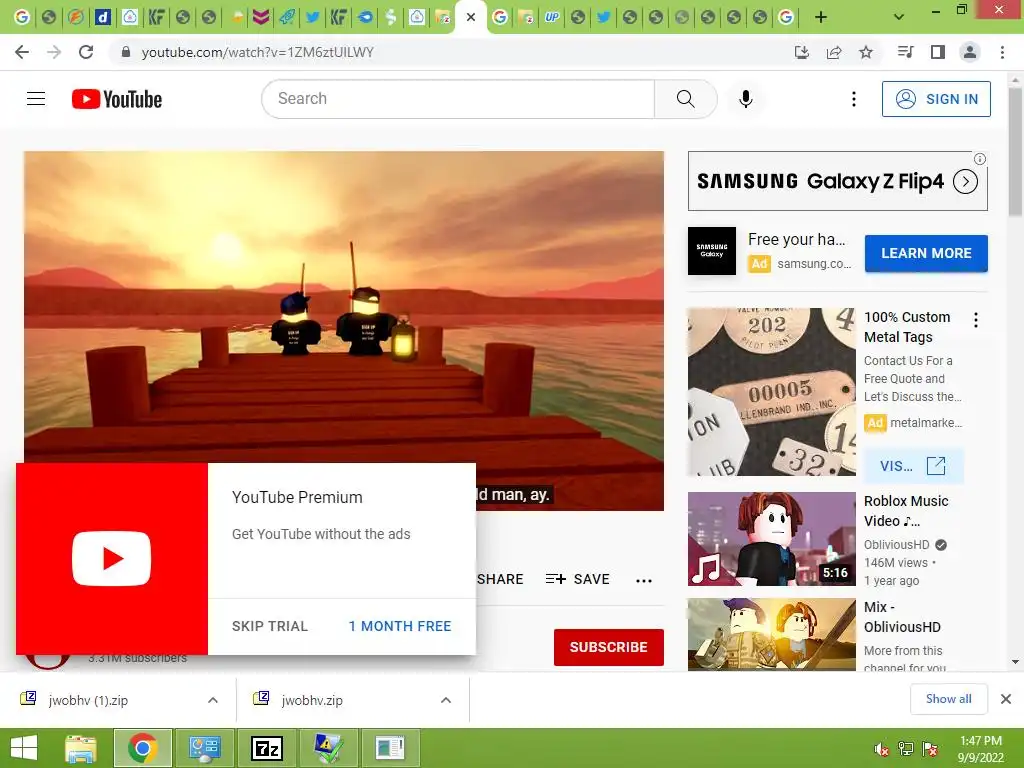Open the security shield taskbar app
Viewport: 1024px width, 768px height.
(328, 748)
